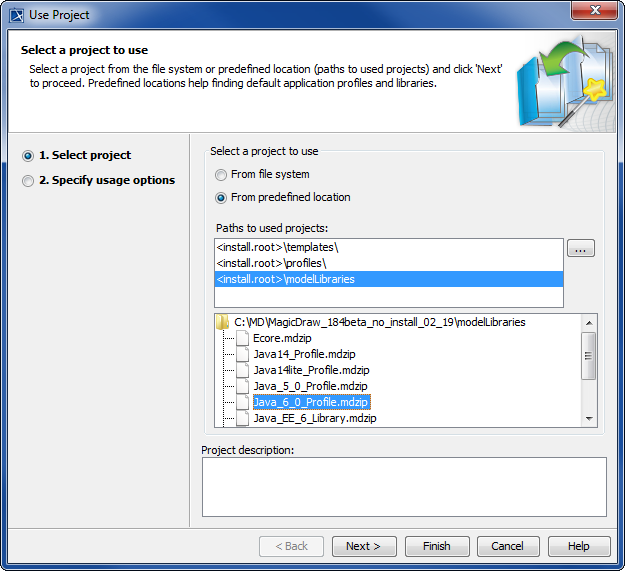This screenshot has width=625, height=571.
Task: Click the Finish button
Action: (x=437, y=546)
